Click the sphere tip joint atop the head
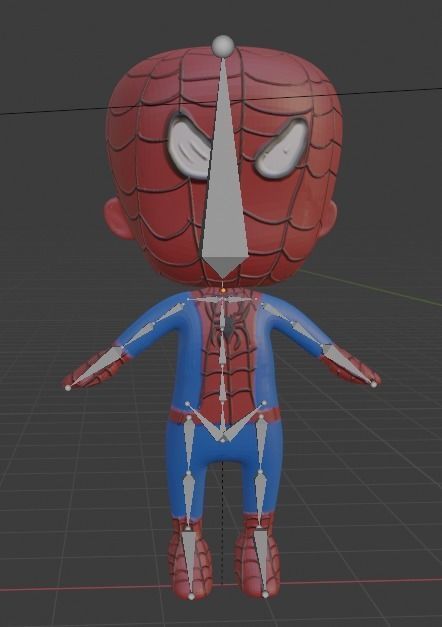442x627 pixels. pyautogui.click(x=222, y=46)
